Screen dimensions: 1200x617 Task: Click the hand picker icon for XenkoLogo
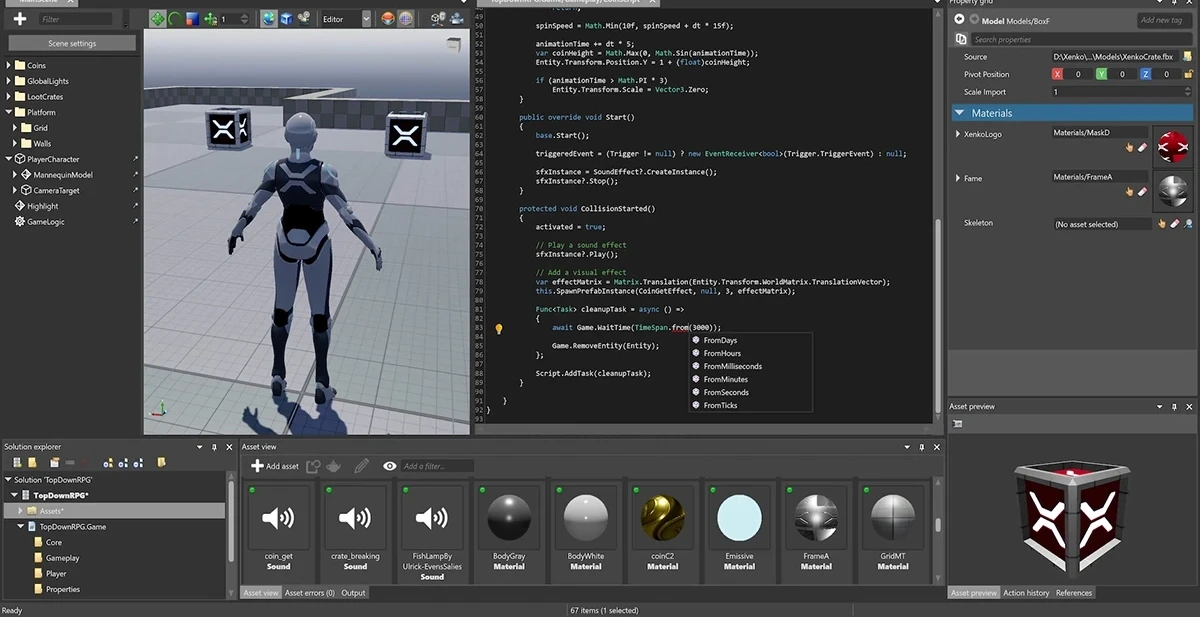[1130, 147]
